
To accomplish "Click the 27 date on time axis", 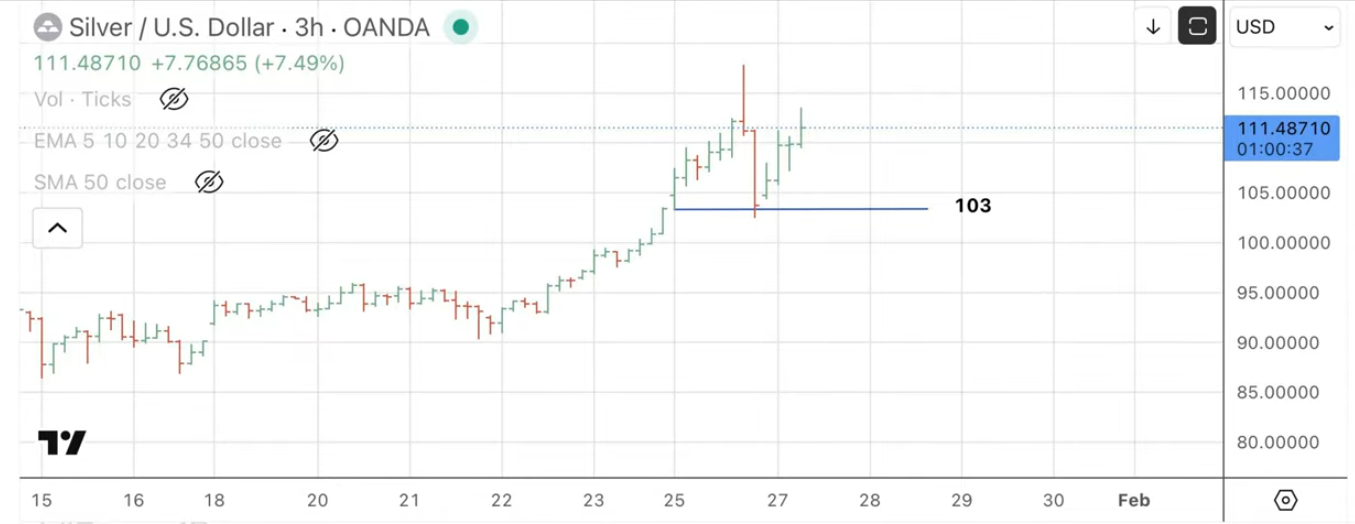I will click(778, 500).
